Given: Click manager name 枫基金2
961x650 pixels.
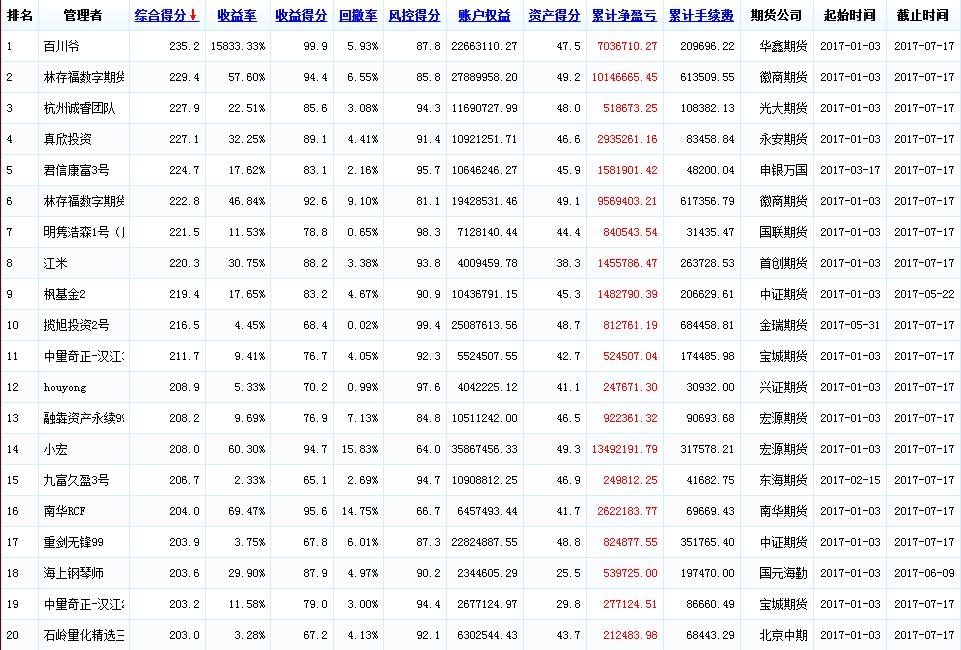Looking at the screenshot, I should point(64,294).
